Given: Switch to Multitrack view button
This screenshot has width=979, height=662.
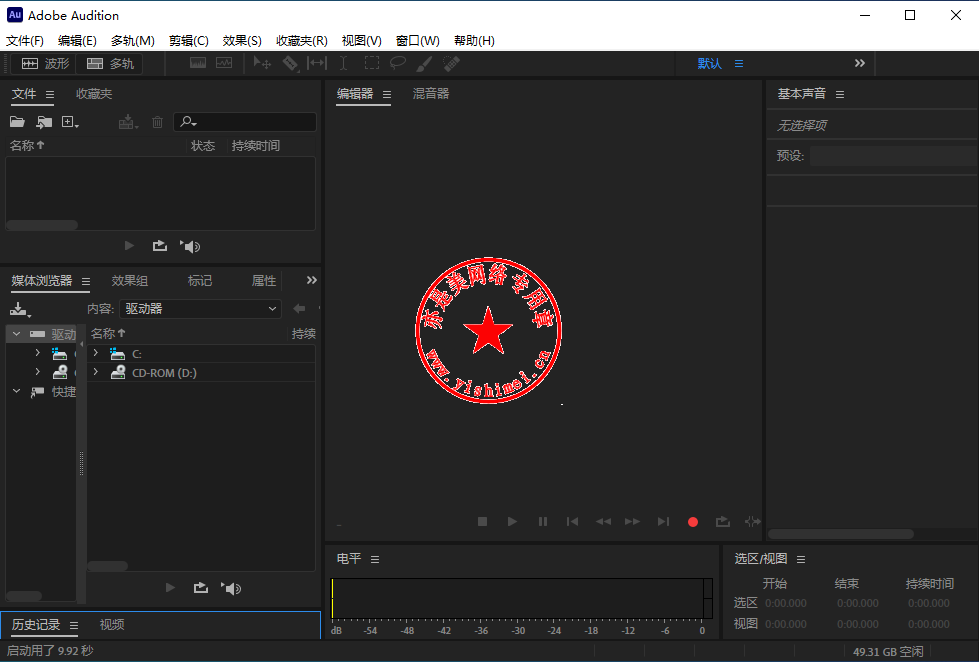Looking at the screenshot, I should [x=109, y=64].
